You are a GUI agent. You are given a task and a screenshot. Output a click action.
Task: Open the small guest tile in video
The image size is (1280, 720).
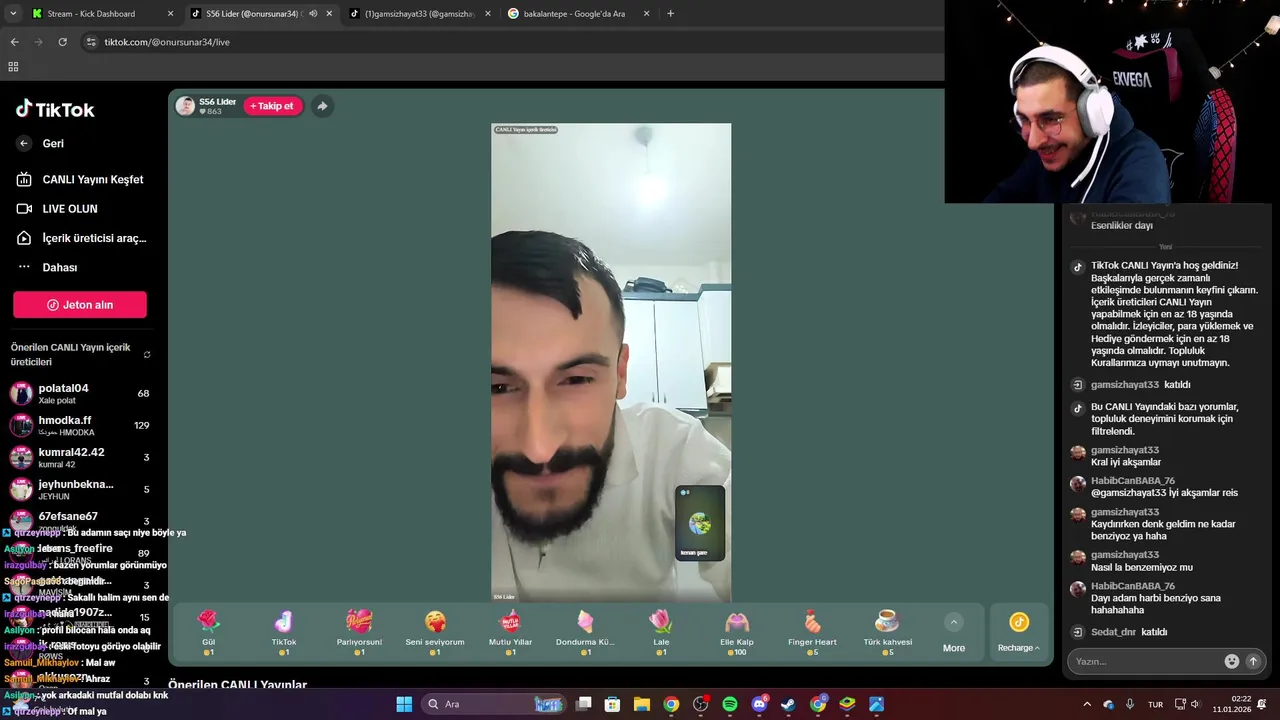coord(700,523)
